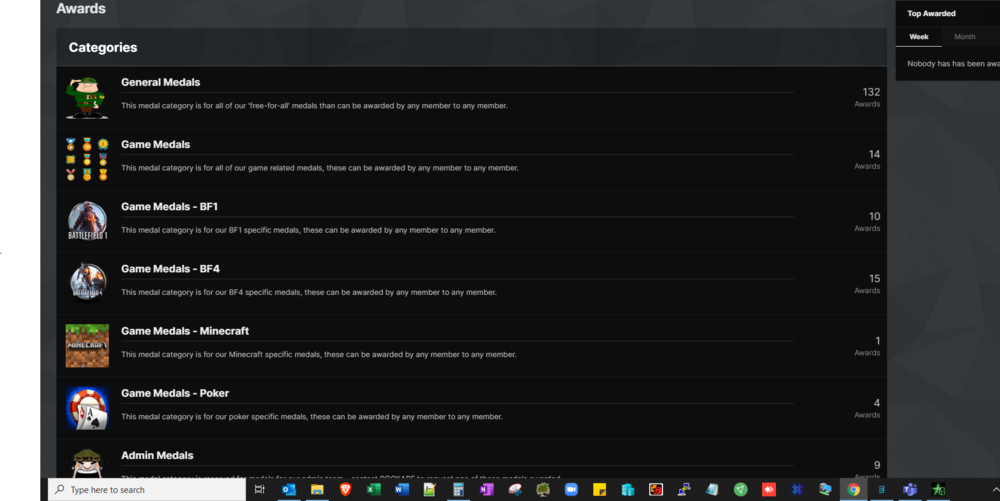Open File Explorer from the taskbar
The image size is (1000, 501).
point(317,490)
